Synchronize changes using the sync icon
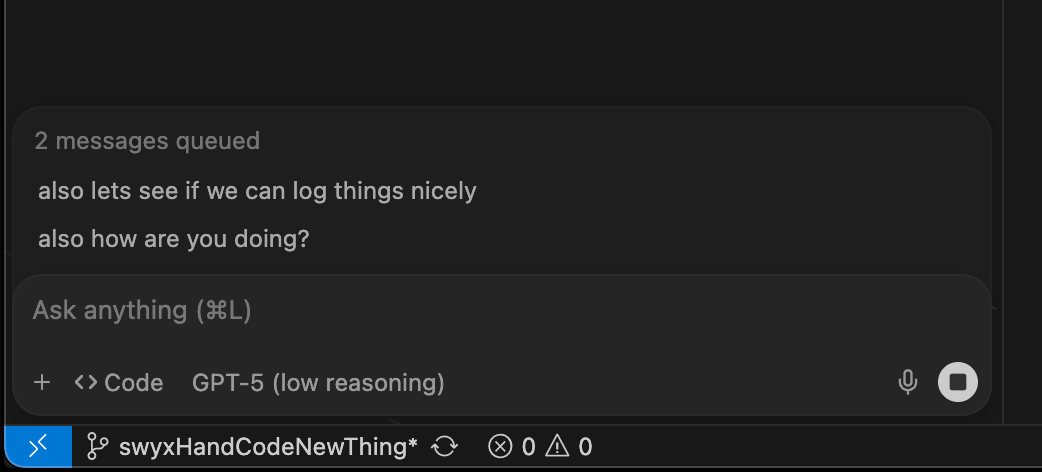Image resolution: width=1042 pixels, height=472 pixels. click(444, 447)
